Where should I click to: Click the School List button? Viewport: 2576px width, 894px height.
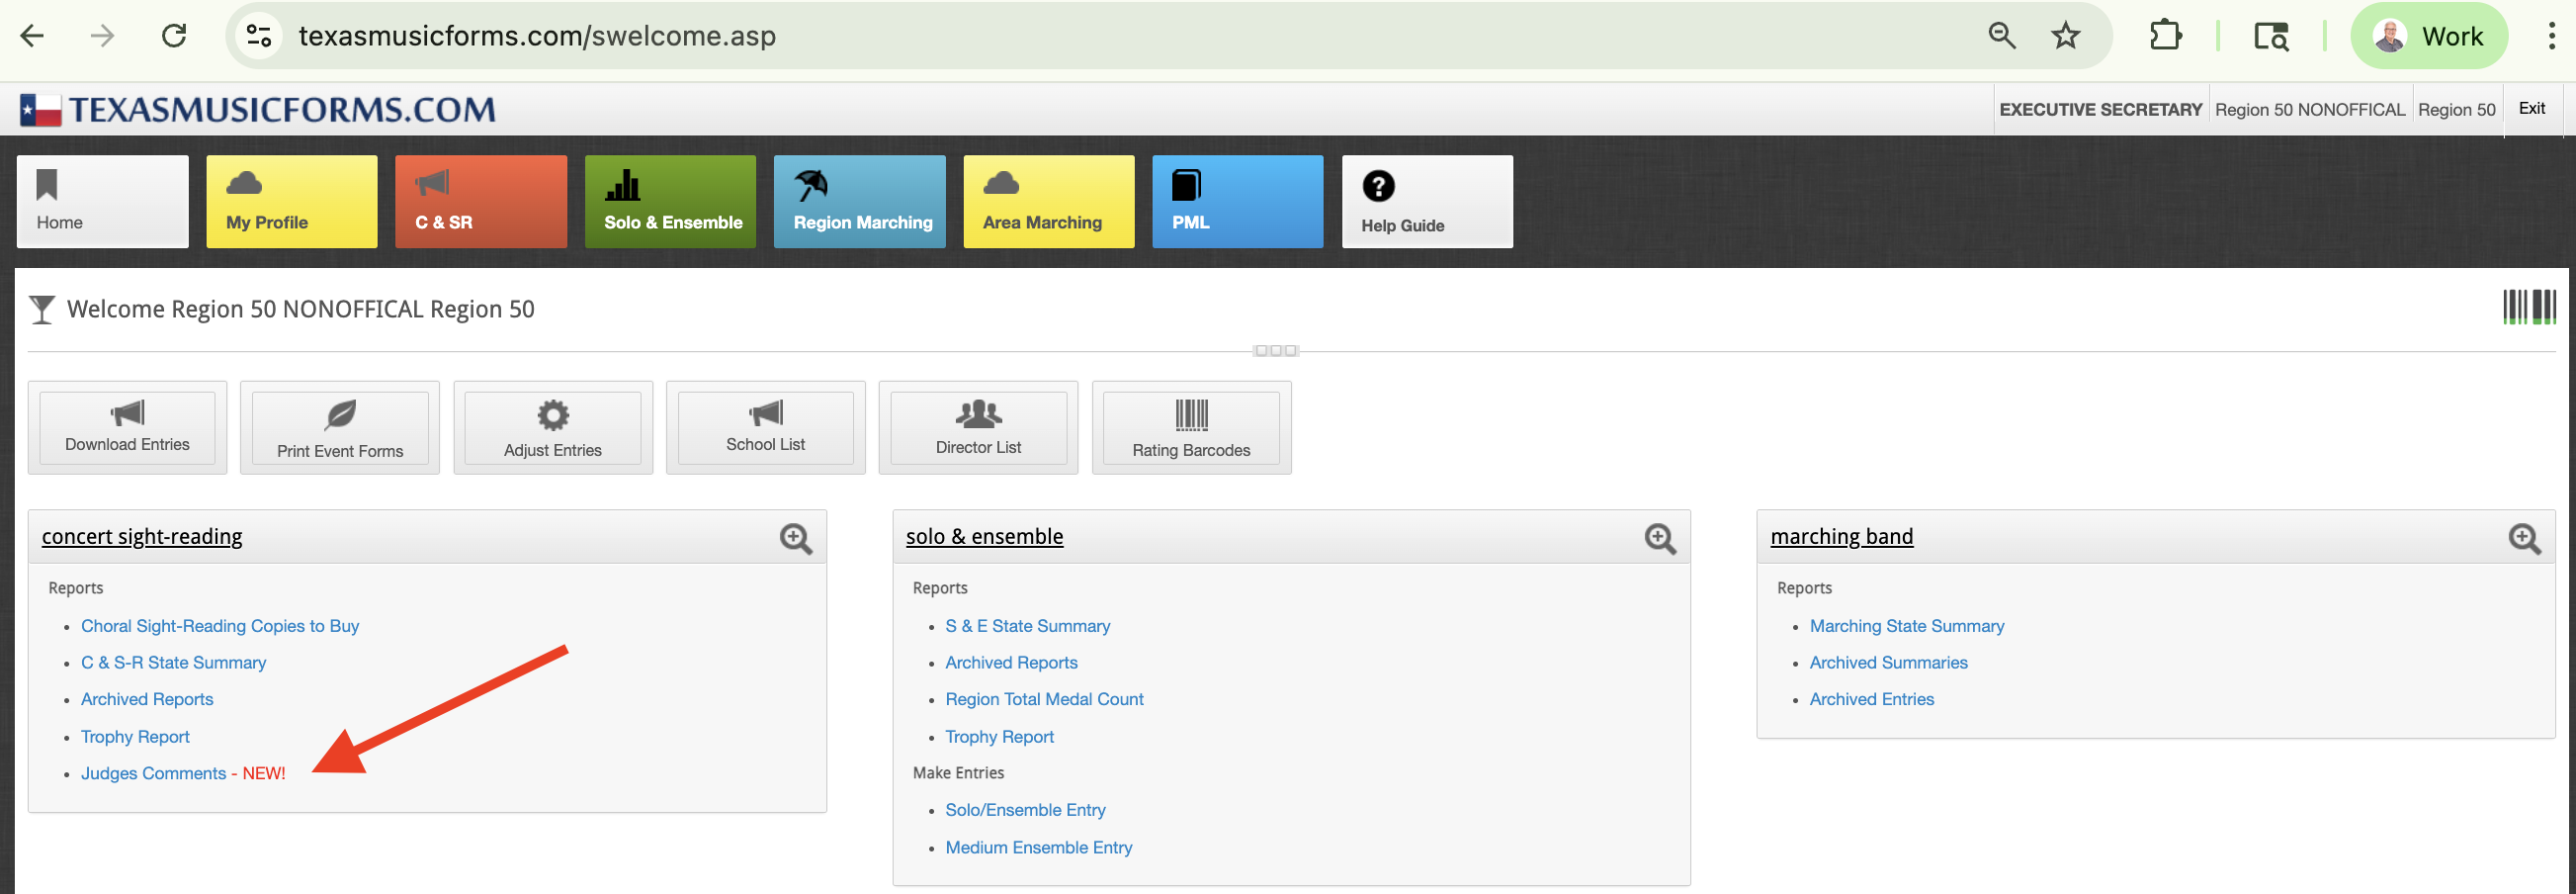pyautogui.click(x=766, y=428)
